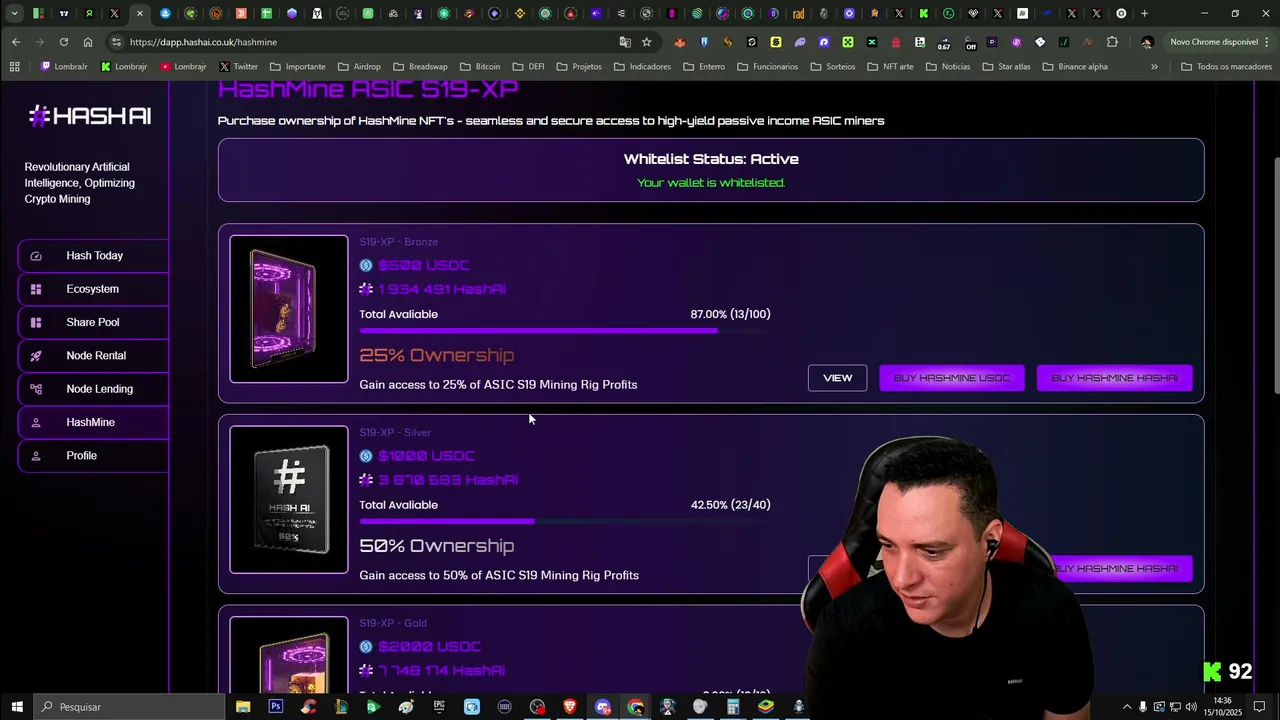Viewport: 1280px width, 720px height.
Task: Open Todos os marcadores folder
Action: pos(1226,67)
